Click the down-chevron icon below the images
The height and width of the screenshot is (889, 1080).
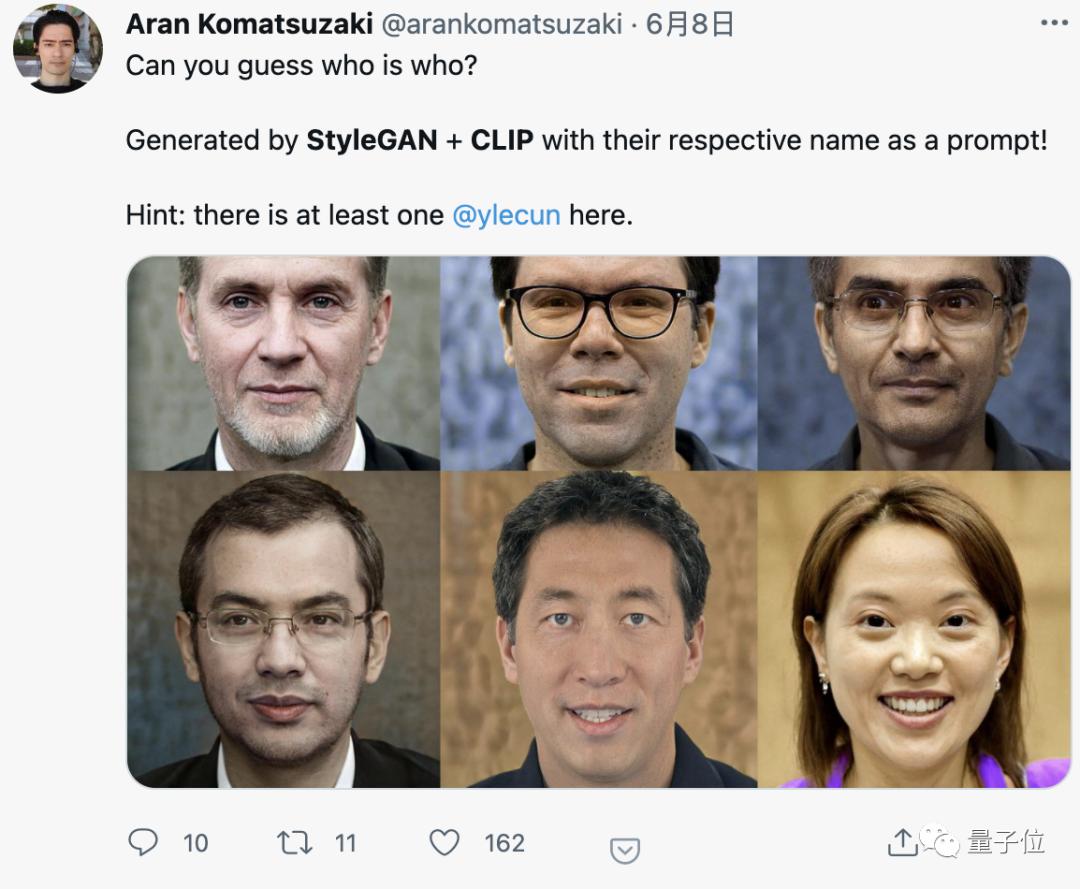(x=625, y=850)
